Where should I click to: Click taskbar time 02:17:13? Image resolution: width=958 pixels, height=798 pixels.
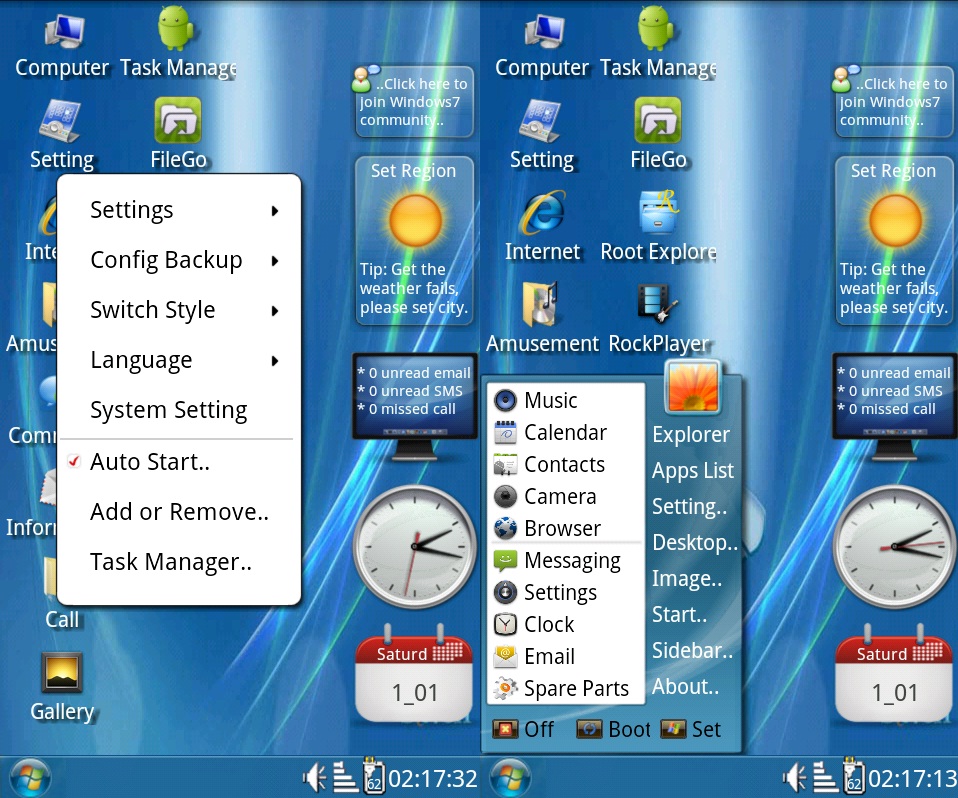click(913, 778)
